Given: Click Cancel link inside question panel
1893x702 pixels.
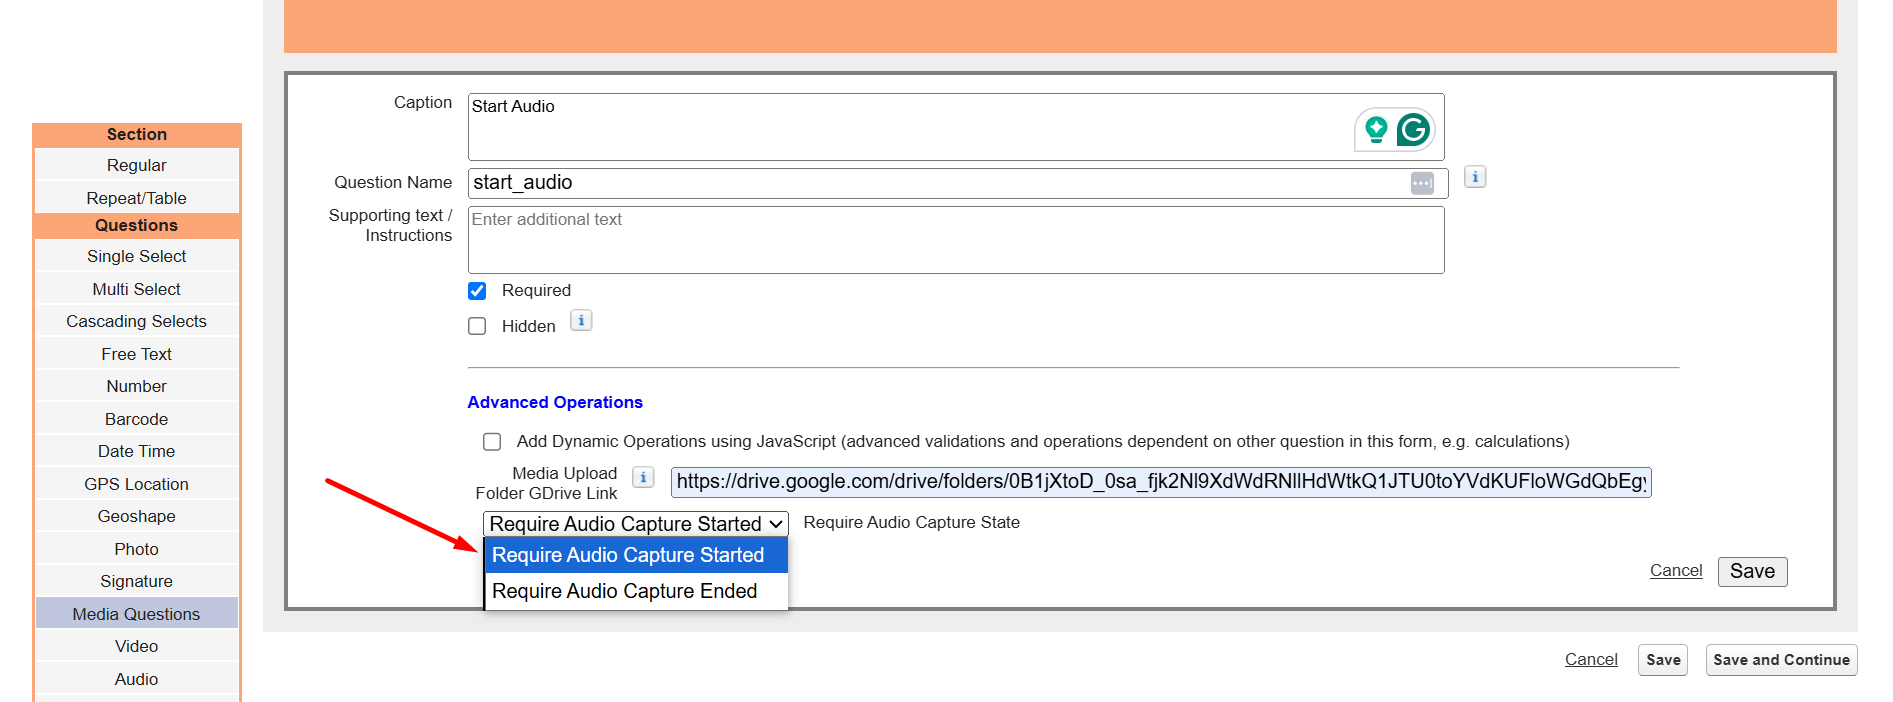Looking at the screenshot, I should click(1676, 570).
